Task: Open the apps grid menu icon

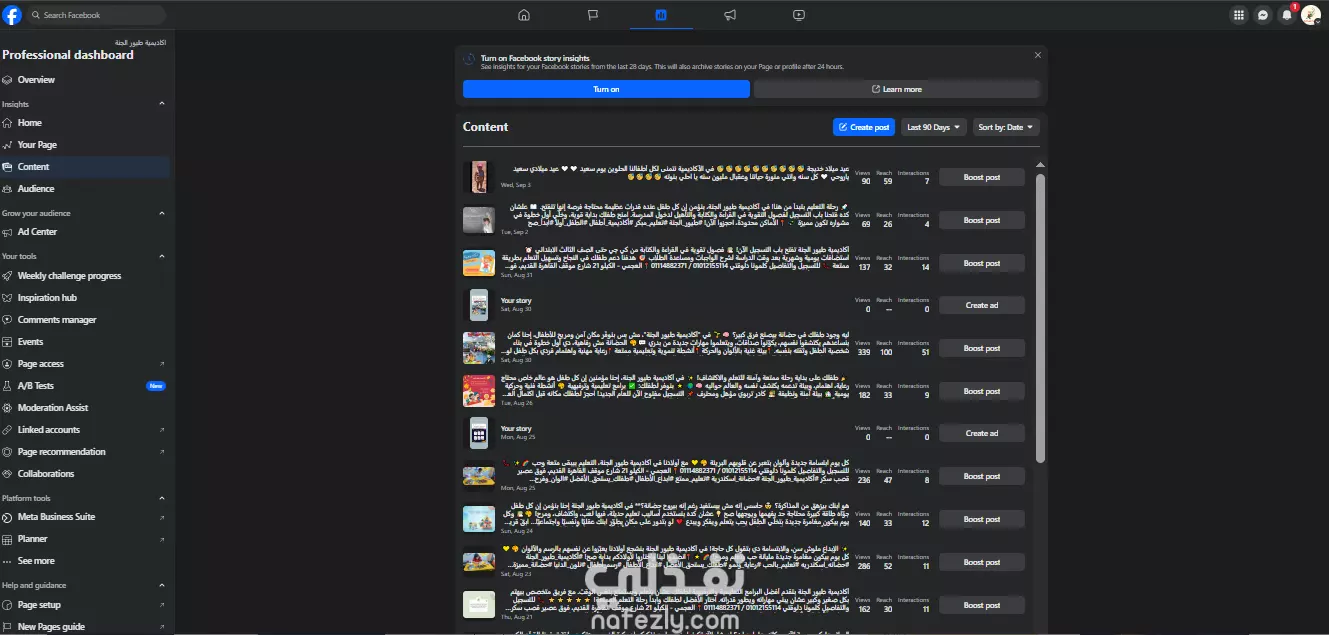Action: tap(1239, 15)
